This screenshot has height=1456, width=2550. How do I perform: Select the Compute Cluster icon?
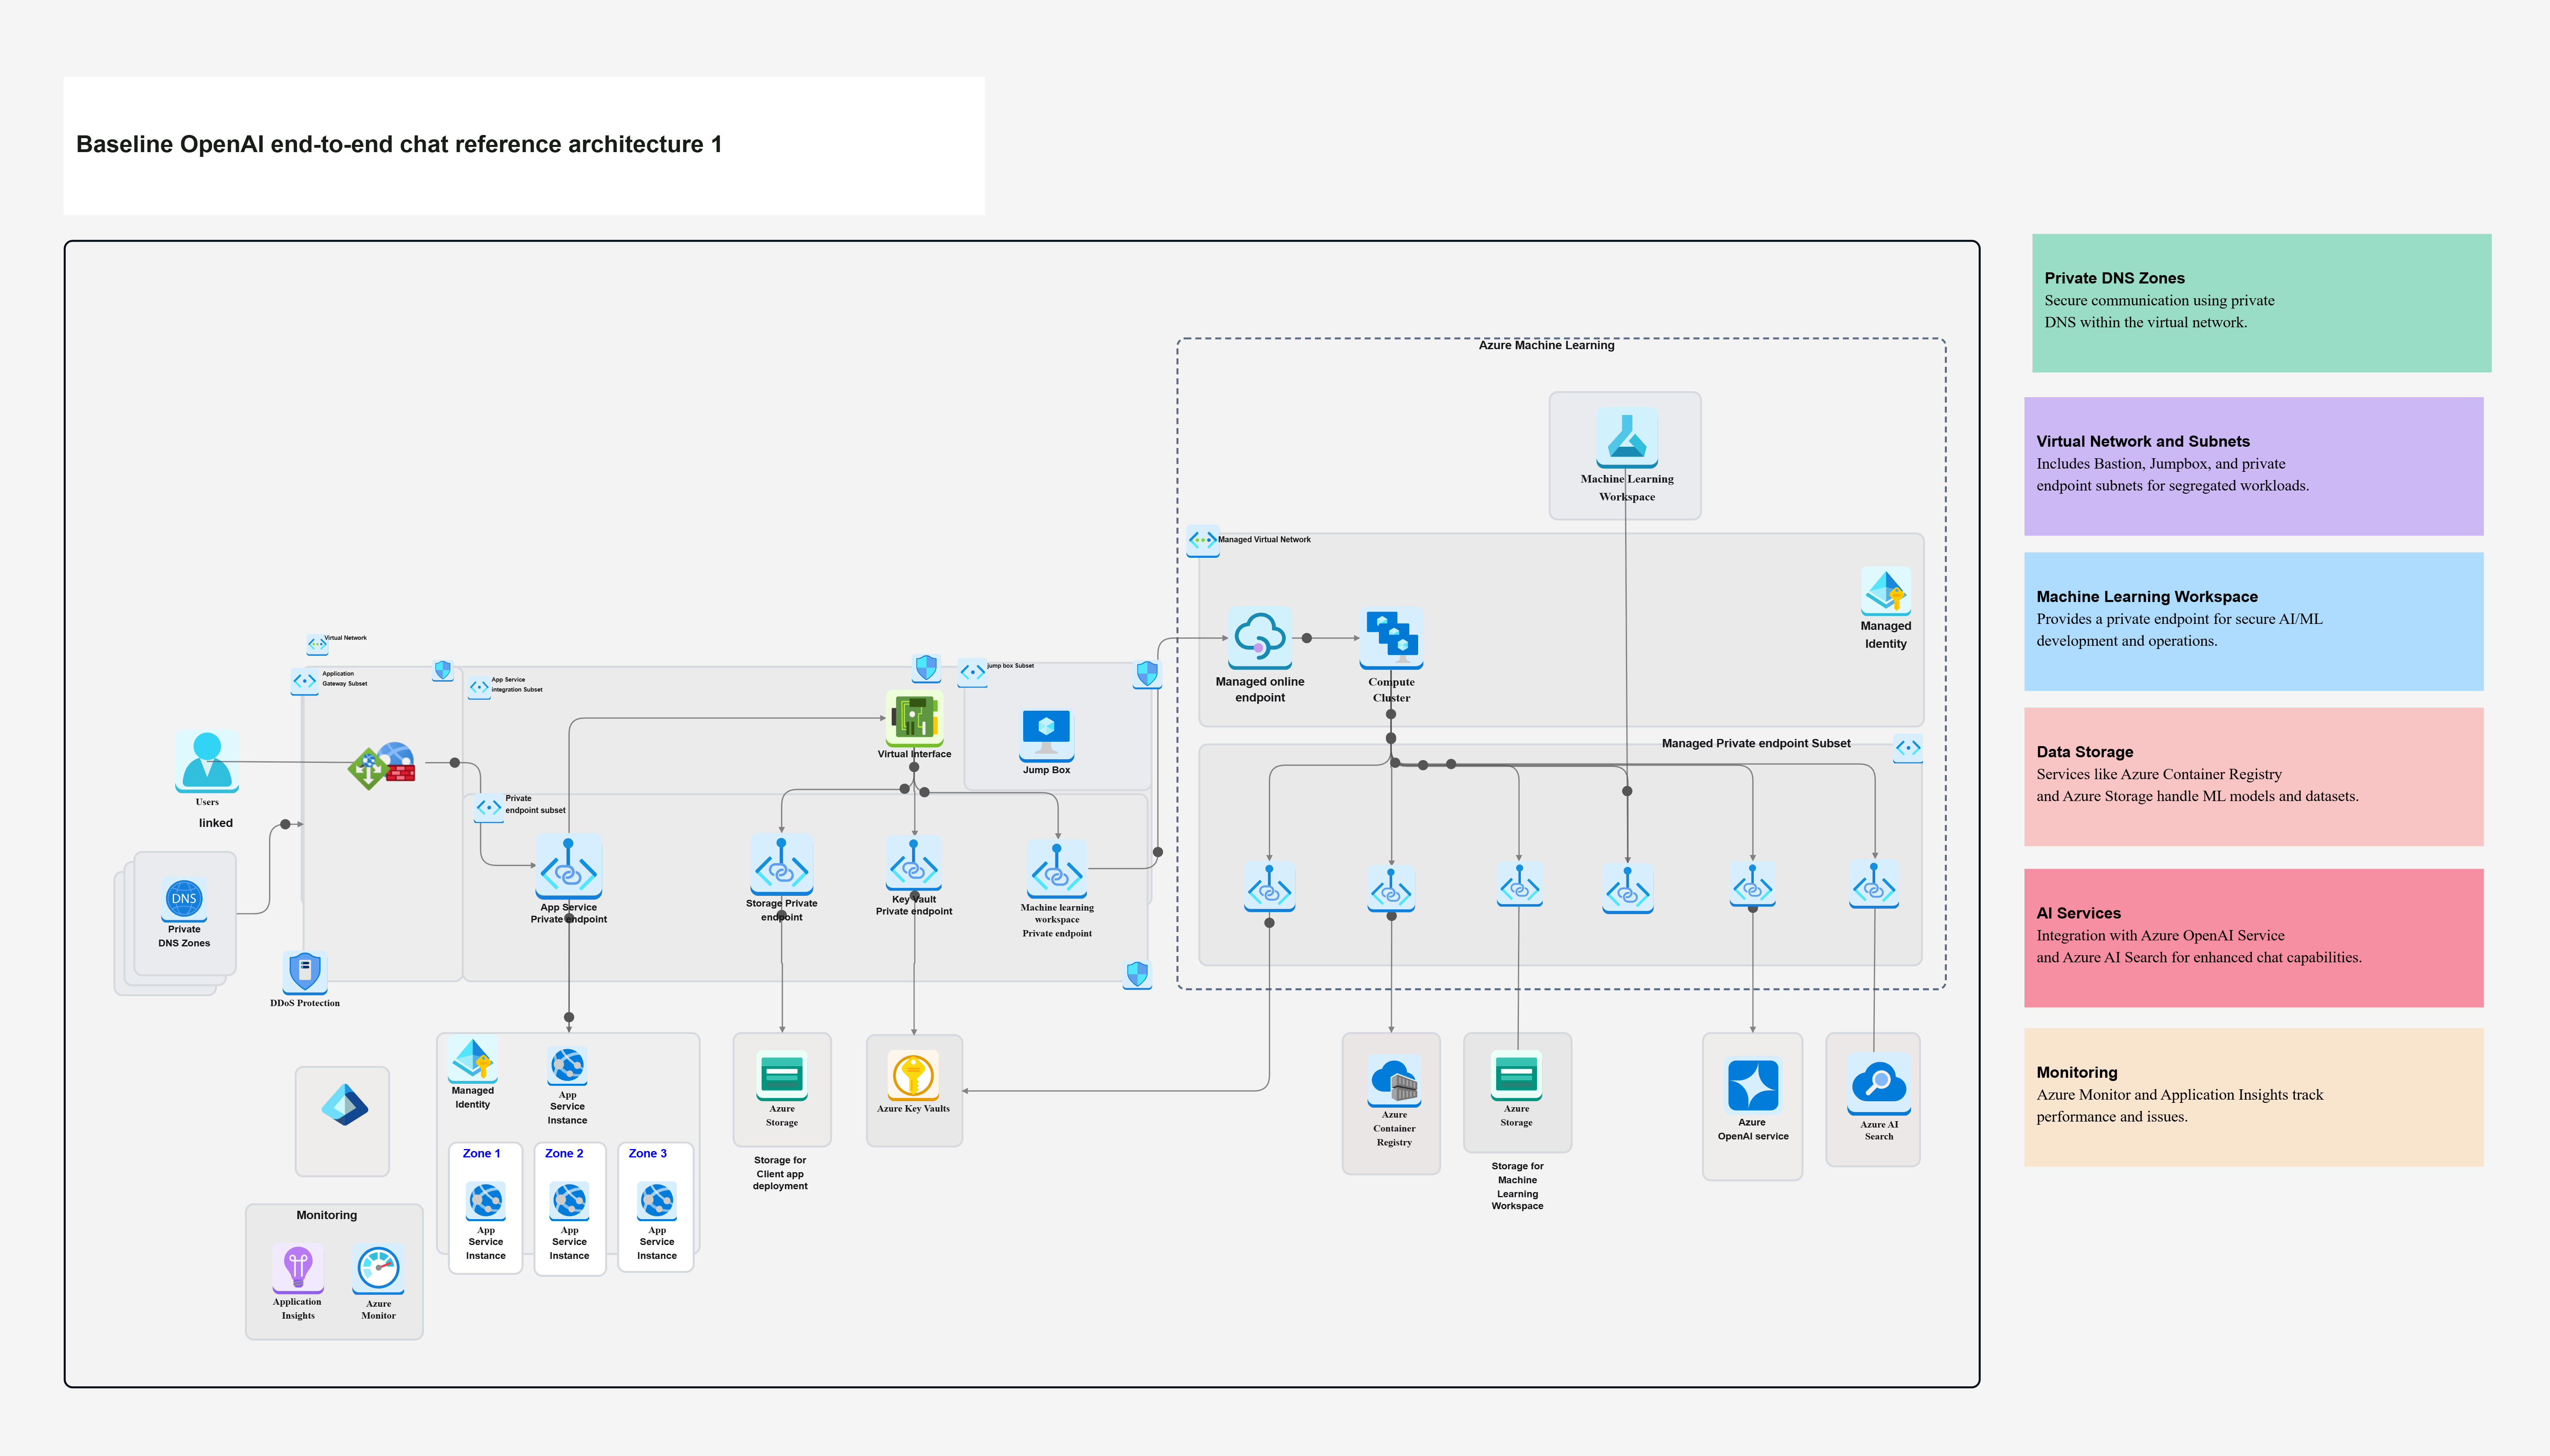point(1391,638)
